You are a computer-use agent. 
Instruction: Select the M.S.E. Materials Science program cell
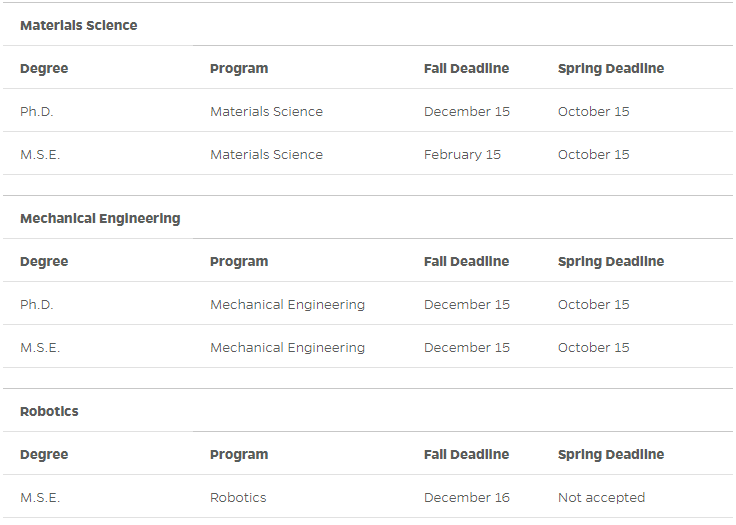click(x=266, y=154)
